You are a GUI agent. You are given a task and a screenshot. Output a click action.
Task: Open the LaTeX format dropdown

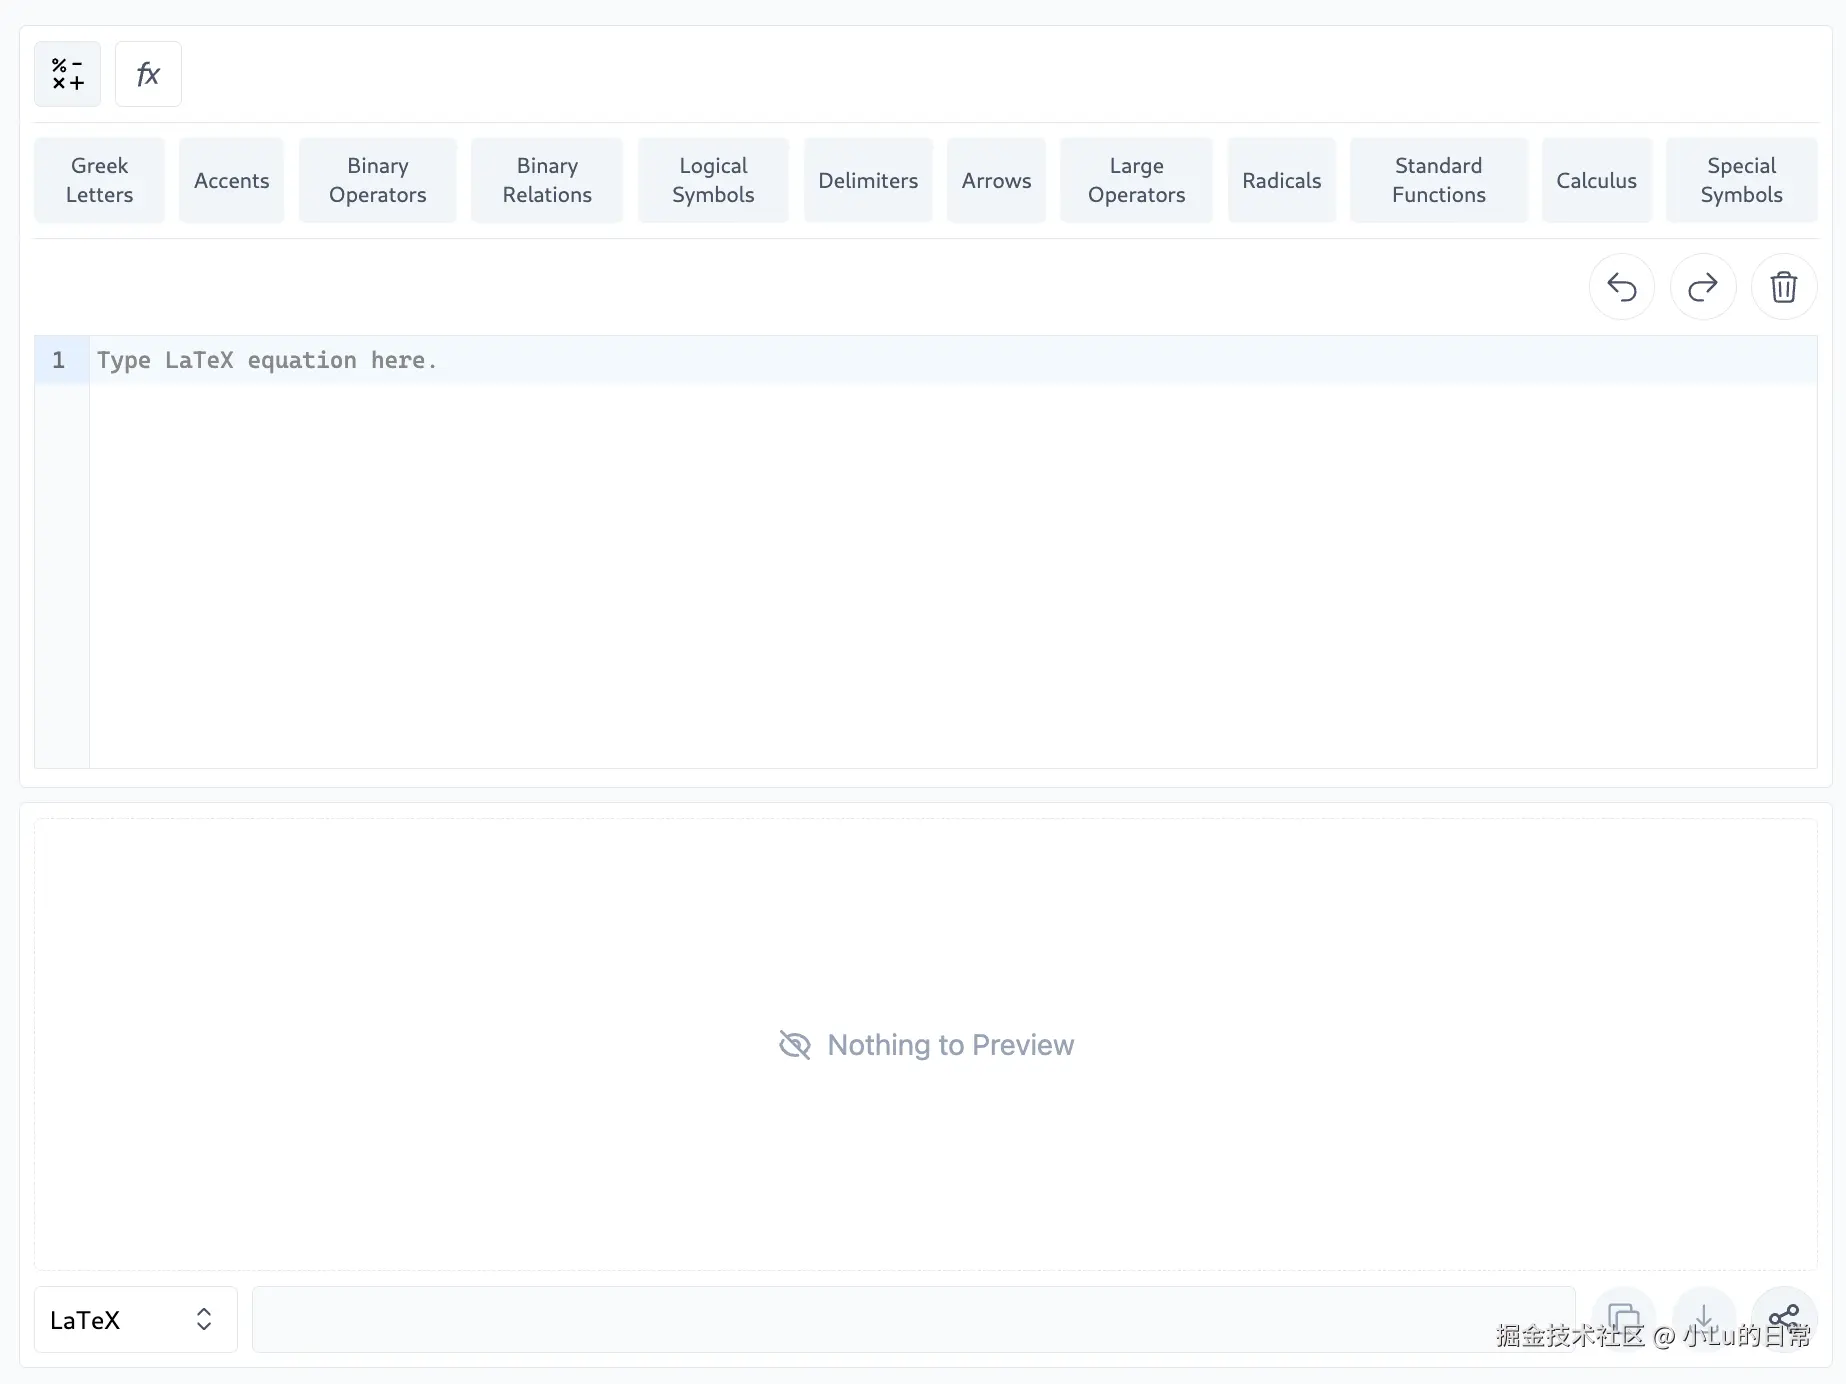(x=135, y=1320)
